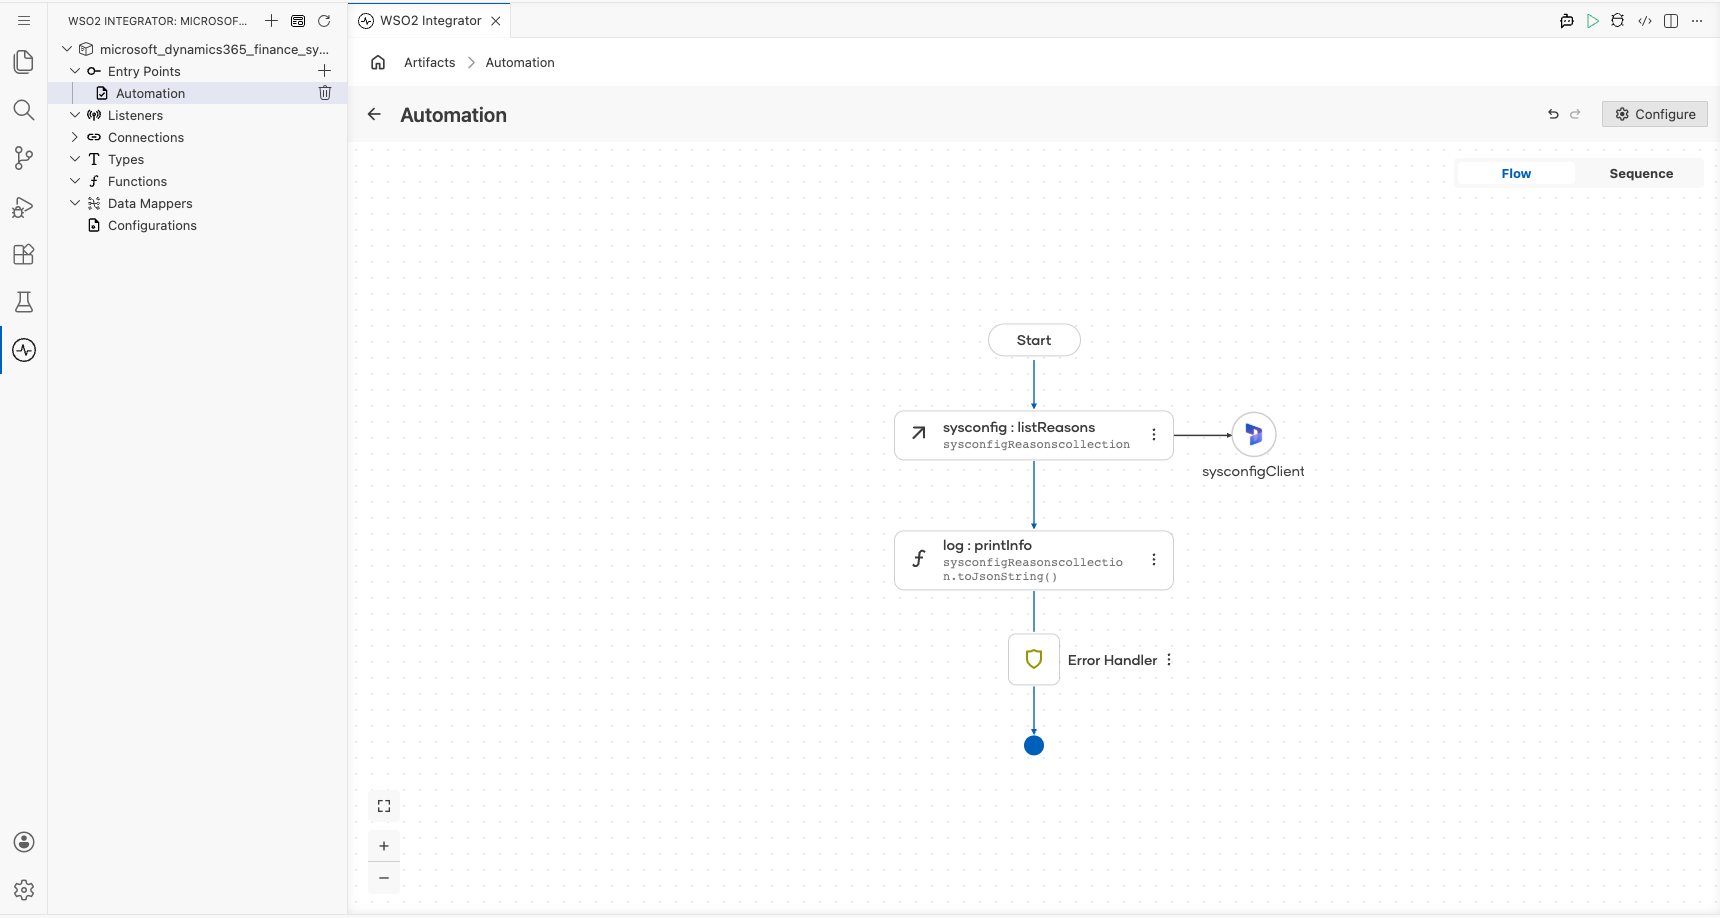Click Automation in the breadcrumb
The height and width of the screenshot is (918, 1720).
(520, 62)
